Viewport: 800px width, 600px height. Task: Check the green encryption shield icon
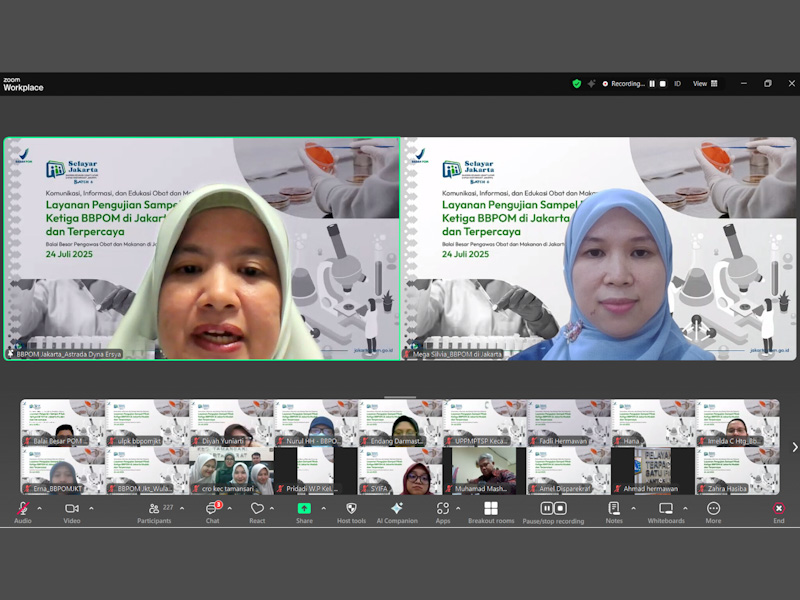(577, 84)
